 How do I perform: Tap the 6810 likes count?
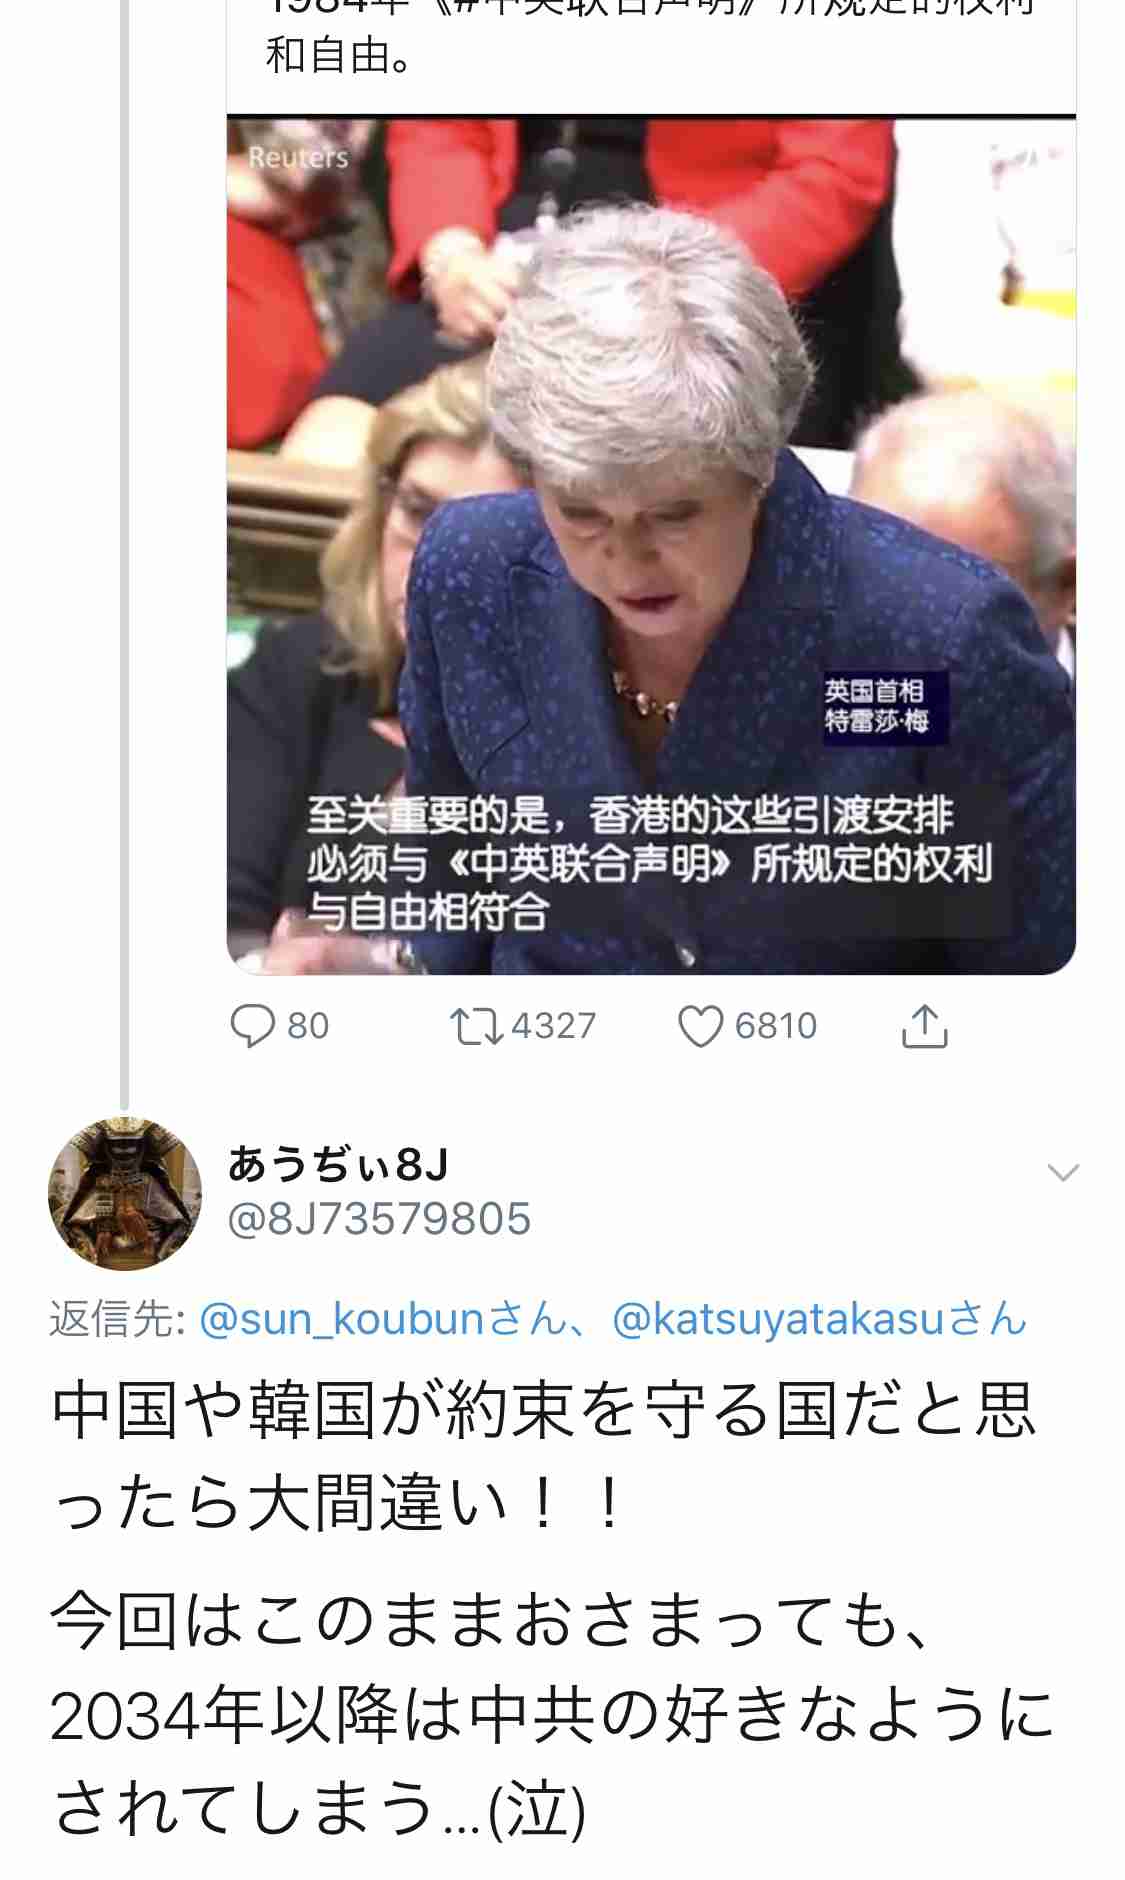(776, 1026)
